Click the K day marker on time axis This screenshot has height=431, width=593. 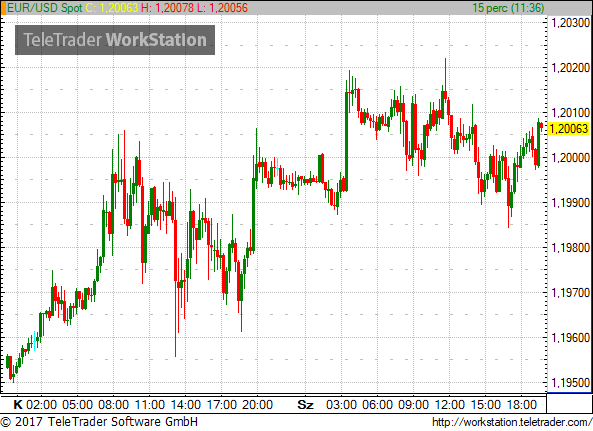click(18, 405)
